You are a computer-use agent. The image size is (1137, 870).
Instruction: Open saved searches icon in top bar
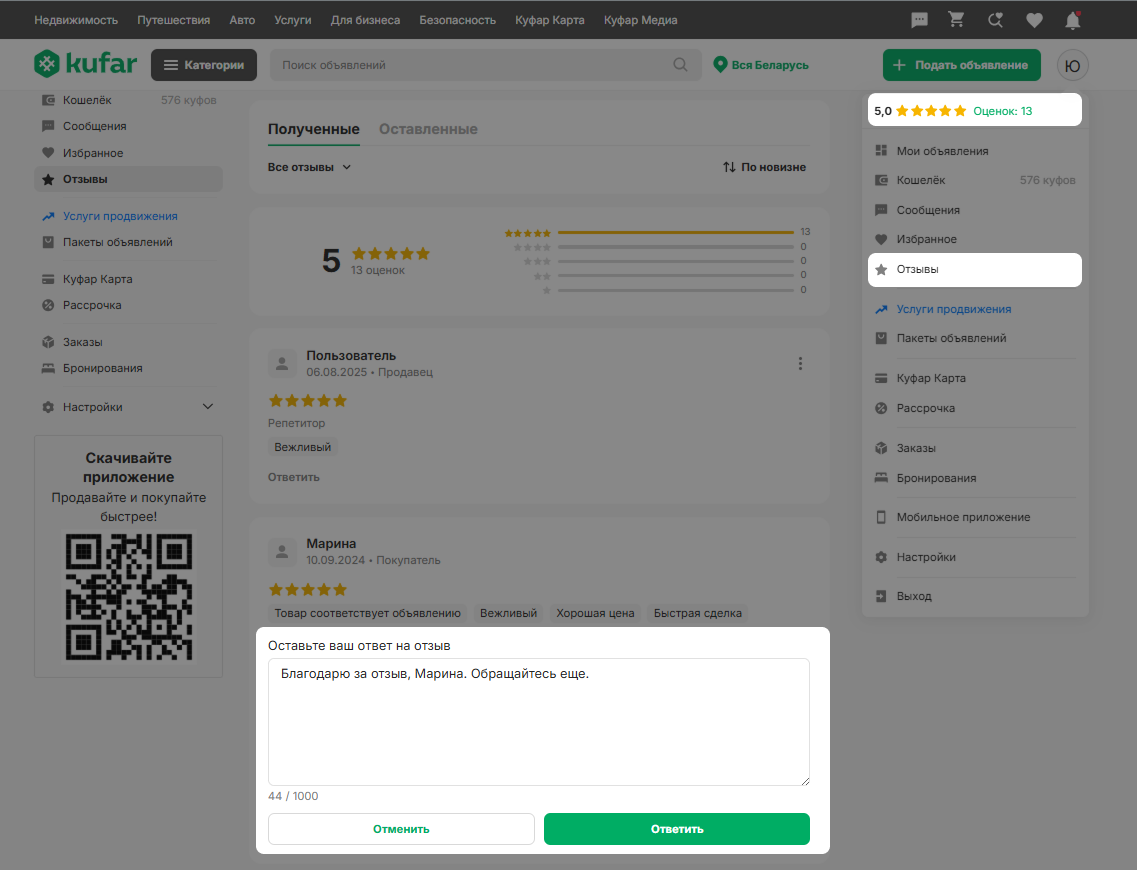pyautogui.click(x=996, y=20)
